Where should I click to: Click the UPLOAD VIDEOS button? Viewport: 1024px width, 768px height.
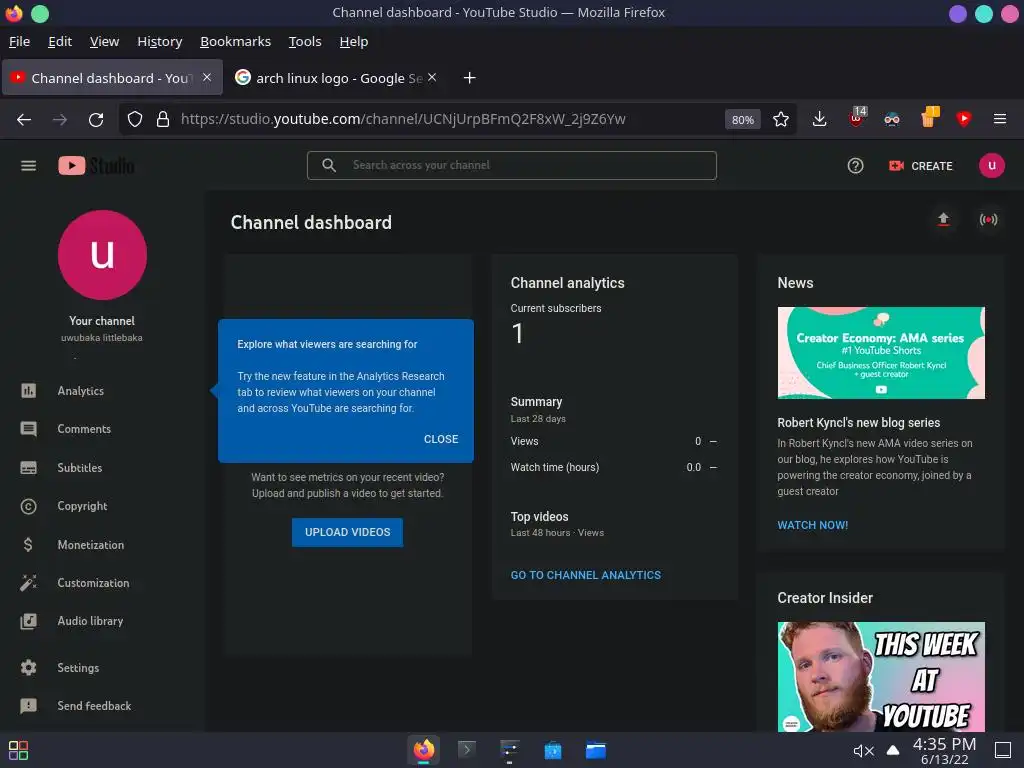click(347, 532)
